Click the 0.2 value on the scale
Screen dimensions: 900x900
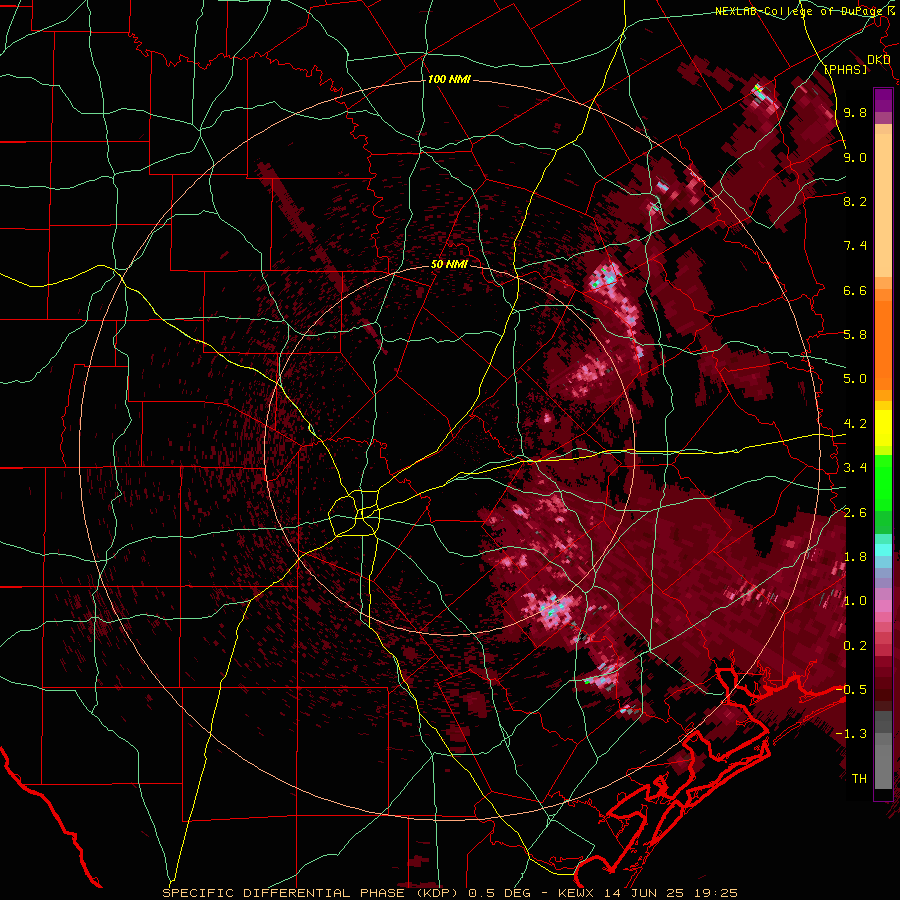pyautogui.click(x=855, y=646)
